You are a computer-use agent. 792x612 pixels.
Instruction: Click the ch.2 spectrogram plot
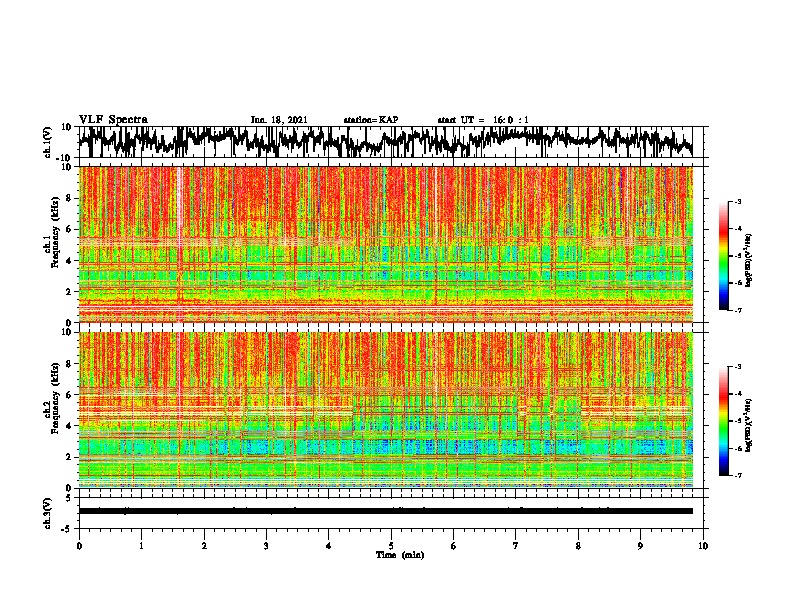tap(385, 410)
